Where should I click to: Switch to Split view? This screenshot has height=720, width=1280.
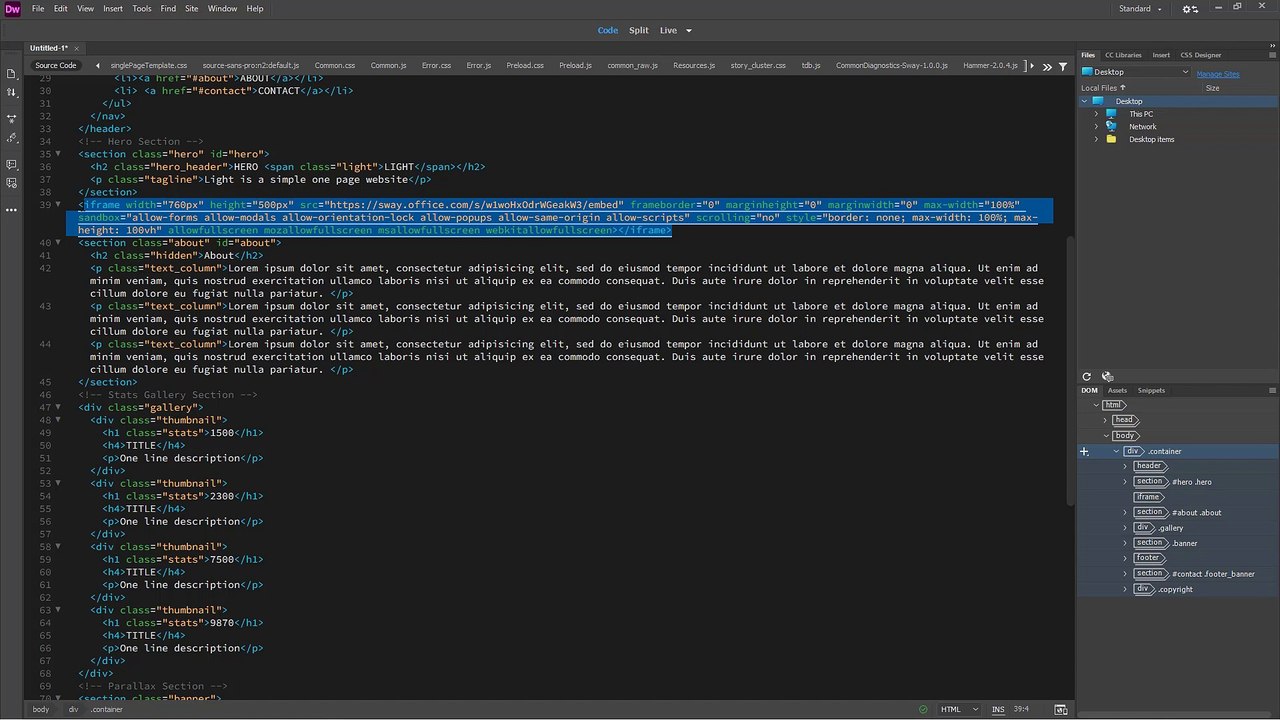pos(638,31)
